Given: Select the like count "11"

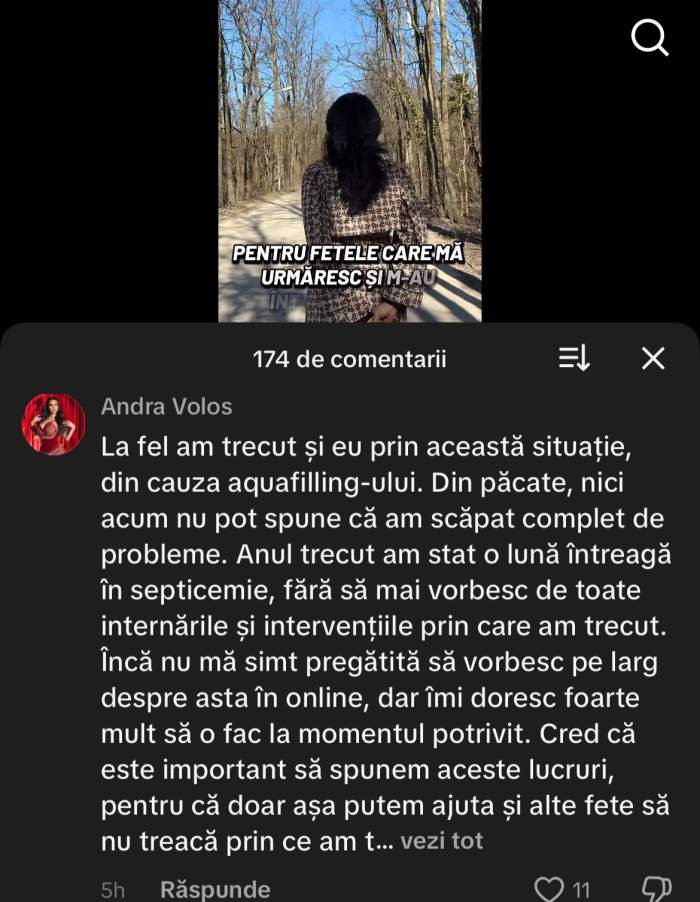Looking at the screenshot, I should 581,890.
